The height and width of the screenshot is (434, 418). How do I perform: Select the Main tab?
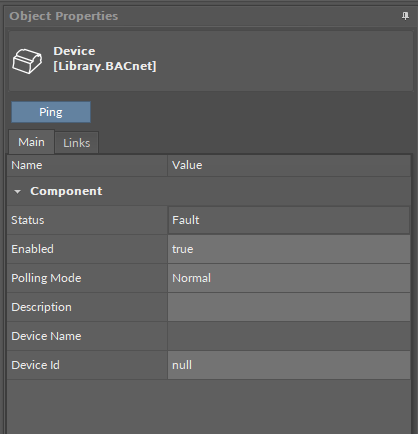pos(31,142)
